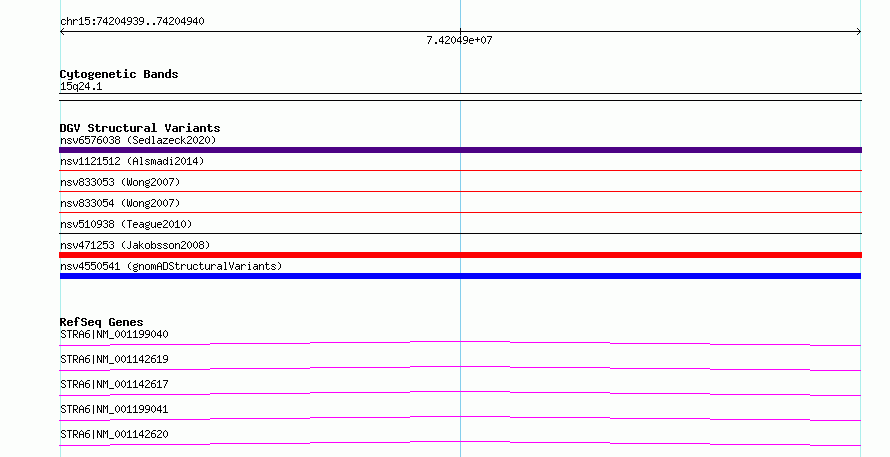Select the RefSeq Genes track title
This screenshot has height=457, width=890.
click(102, 322)
